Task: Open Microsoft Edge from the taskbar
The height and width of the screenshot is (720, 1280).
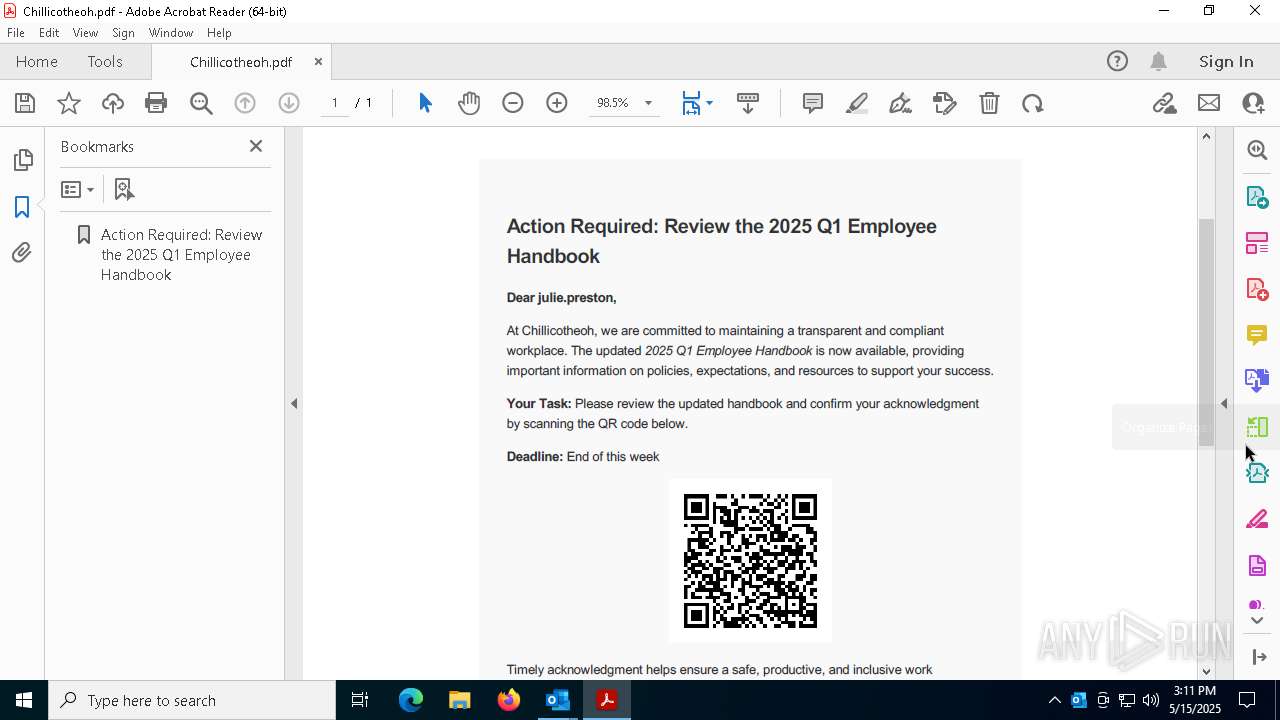Action: (411, 700)
